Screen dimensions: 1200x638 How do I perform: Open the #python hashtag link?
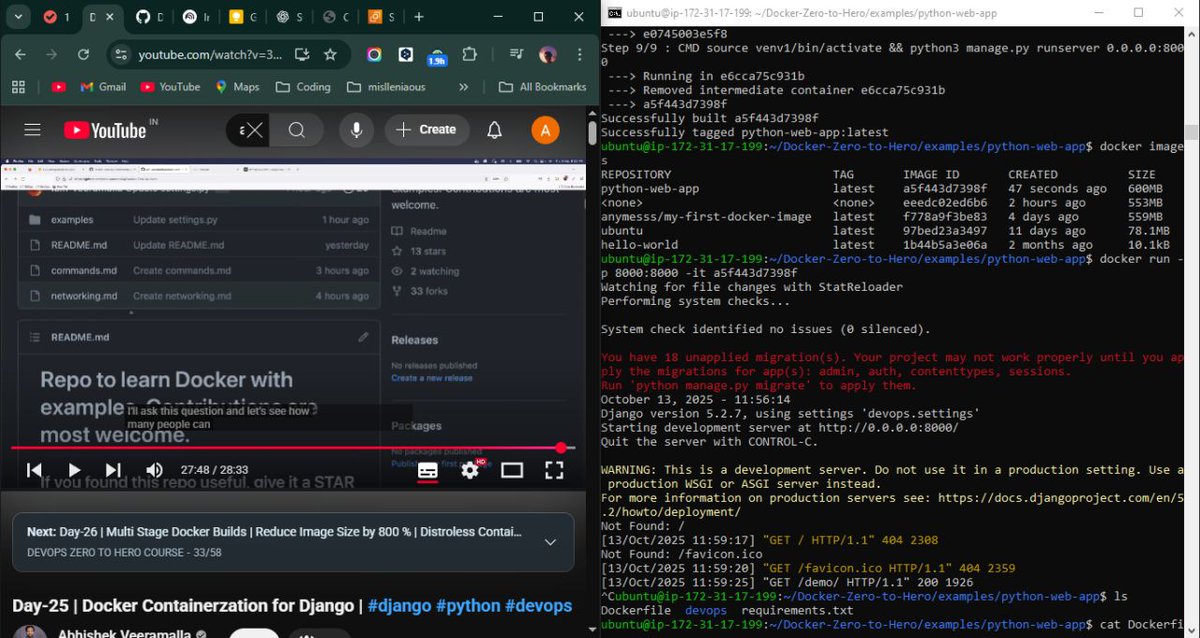click(469, 606)
